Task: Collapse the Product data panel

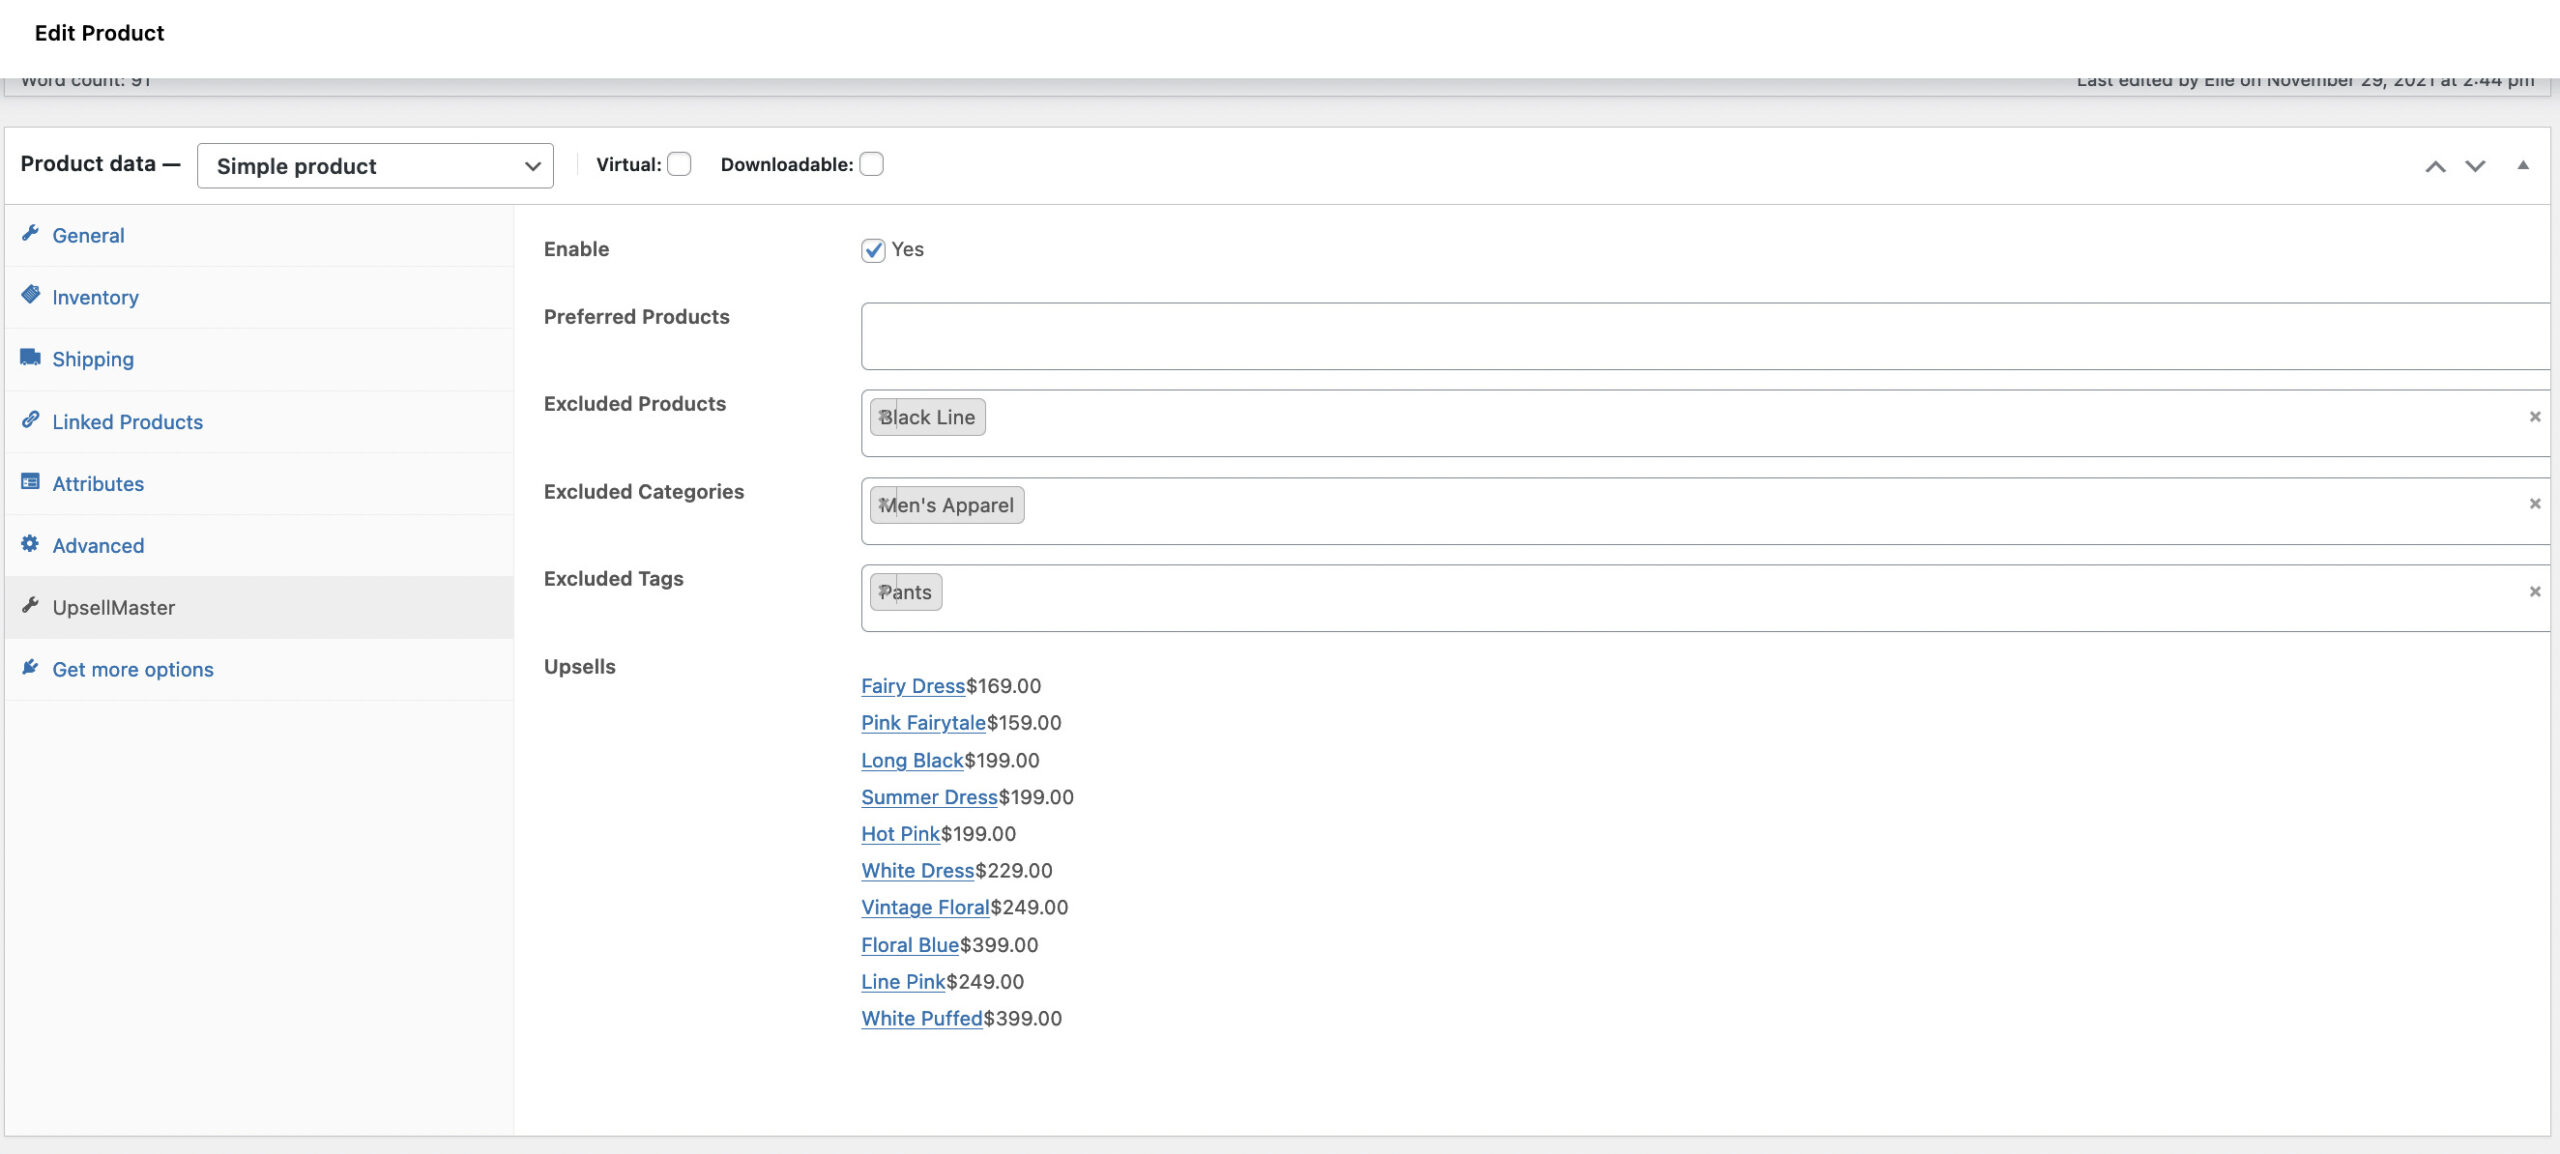Action: 2523,166
